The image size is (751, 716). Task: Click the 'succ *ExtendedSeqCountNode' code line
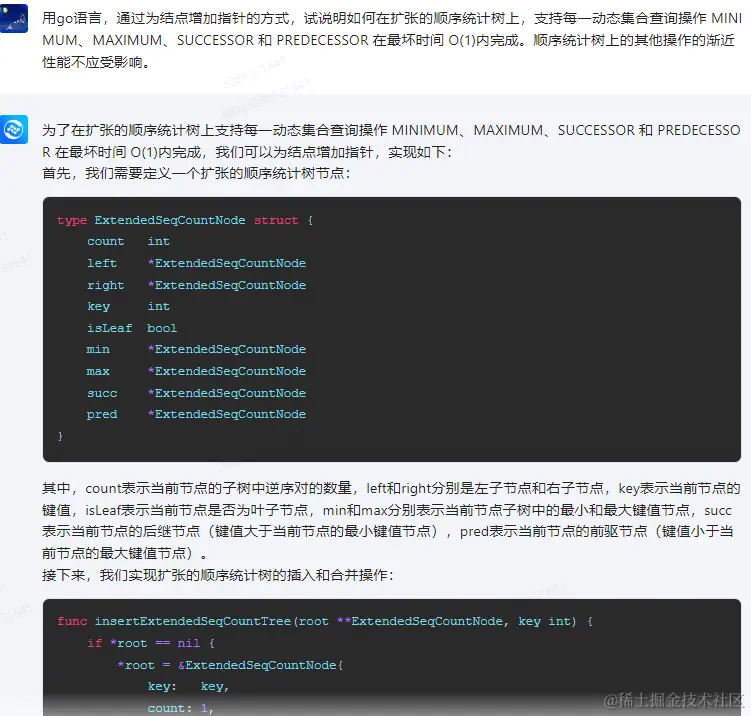tap(196, 393)
